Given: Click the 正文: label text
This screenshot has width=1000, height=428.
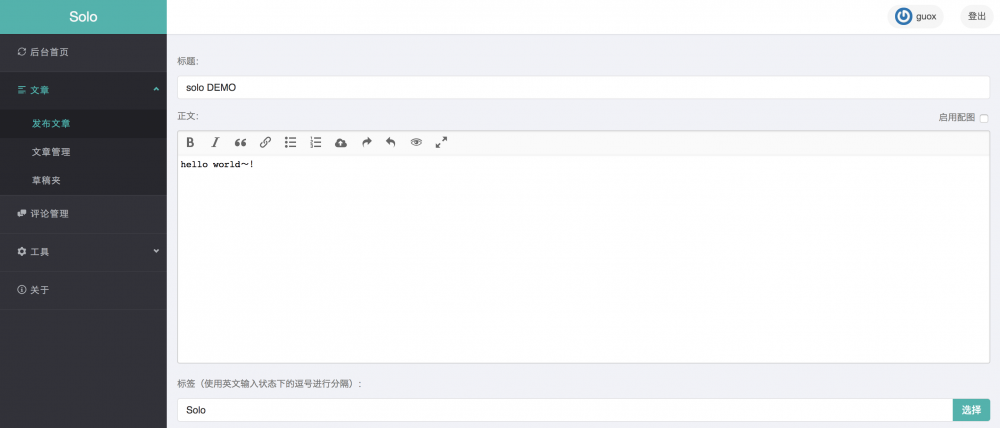Looking at the screenshot, I should 188,116.
